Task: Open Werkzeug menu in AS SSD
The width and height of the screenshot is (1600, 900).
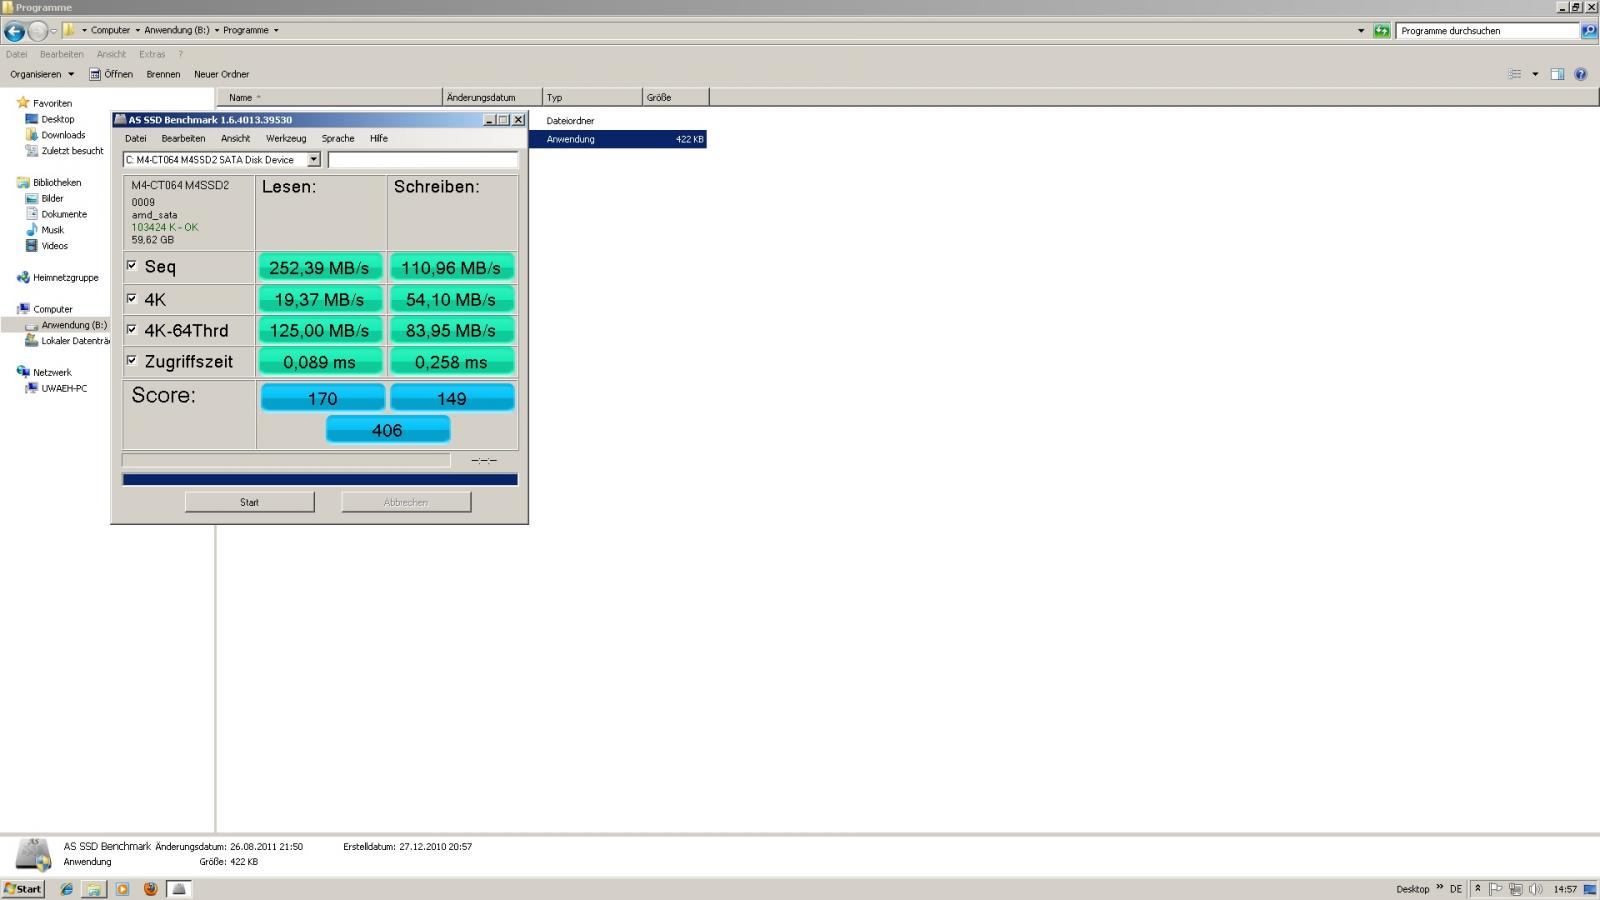Action: tap(286, 139)
